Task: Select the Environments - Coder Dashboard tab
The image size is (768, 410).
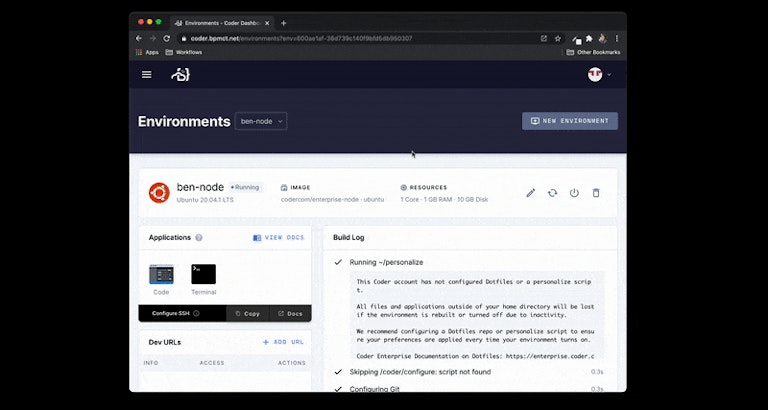Action: tap(222, 23)
